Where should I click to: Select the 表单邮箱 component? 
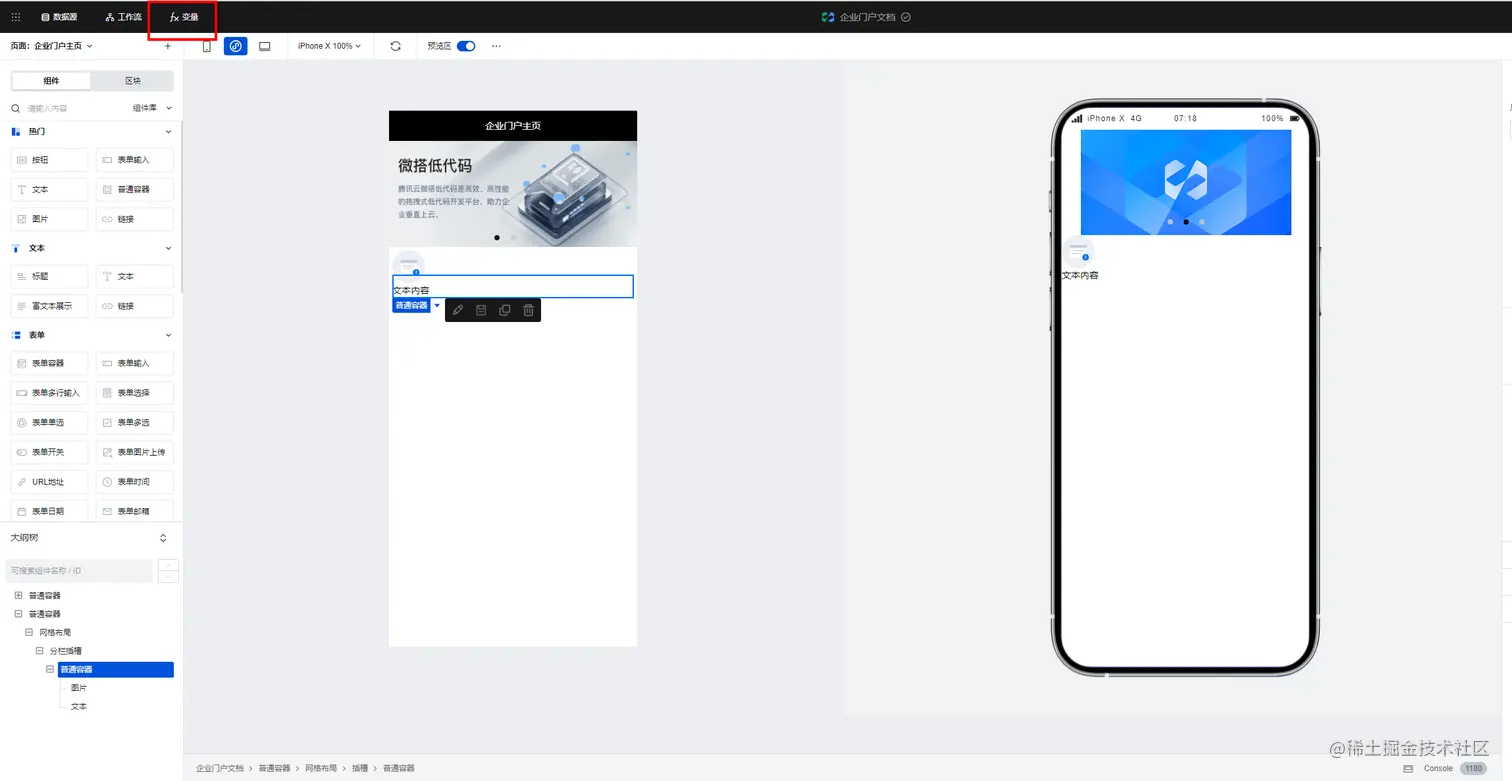[x=135, y=511]
